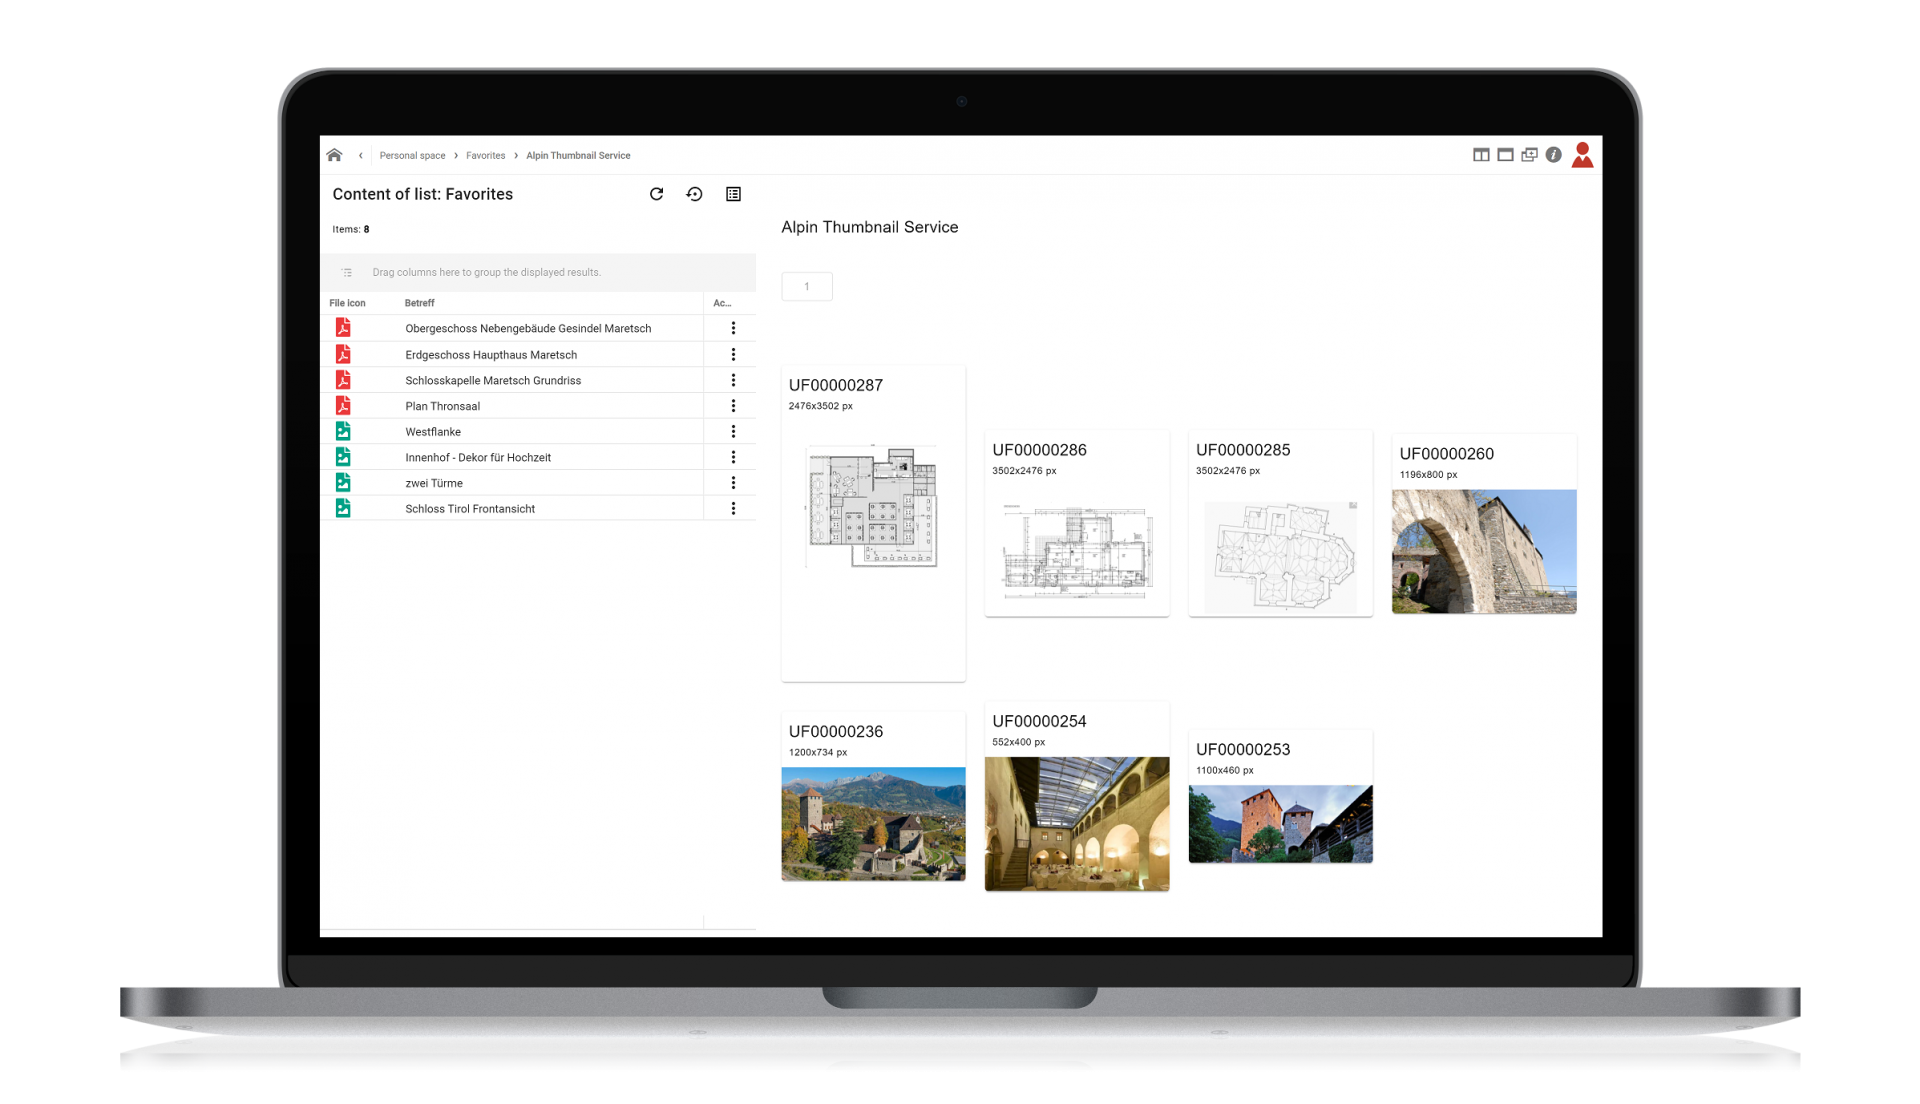Select Schloss Tirol Frontansicht entry
The height and width of the screenshot is (1104, 1920).
470,509
